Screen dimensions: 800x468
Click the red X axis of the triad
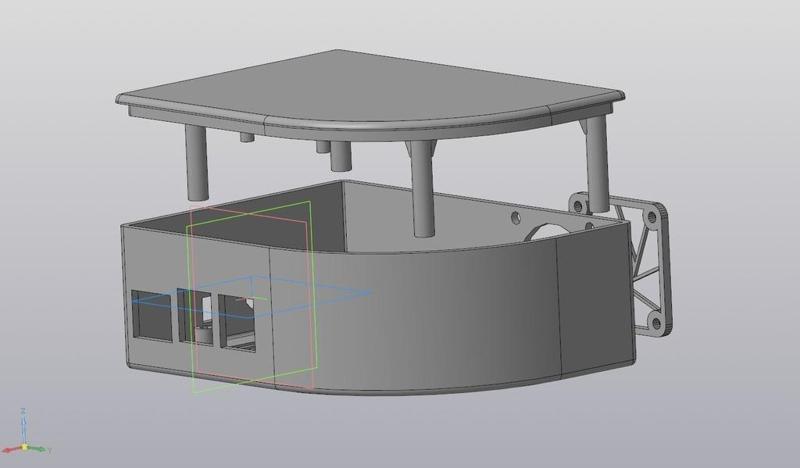tap(12, 450)
